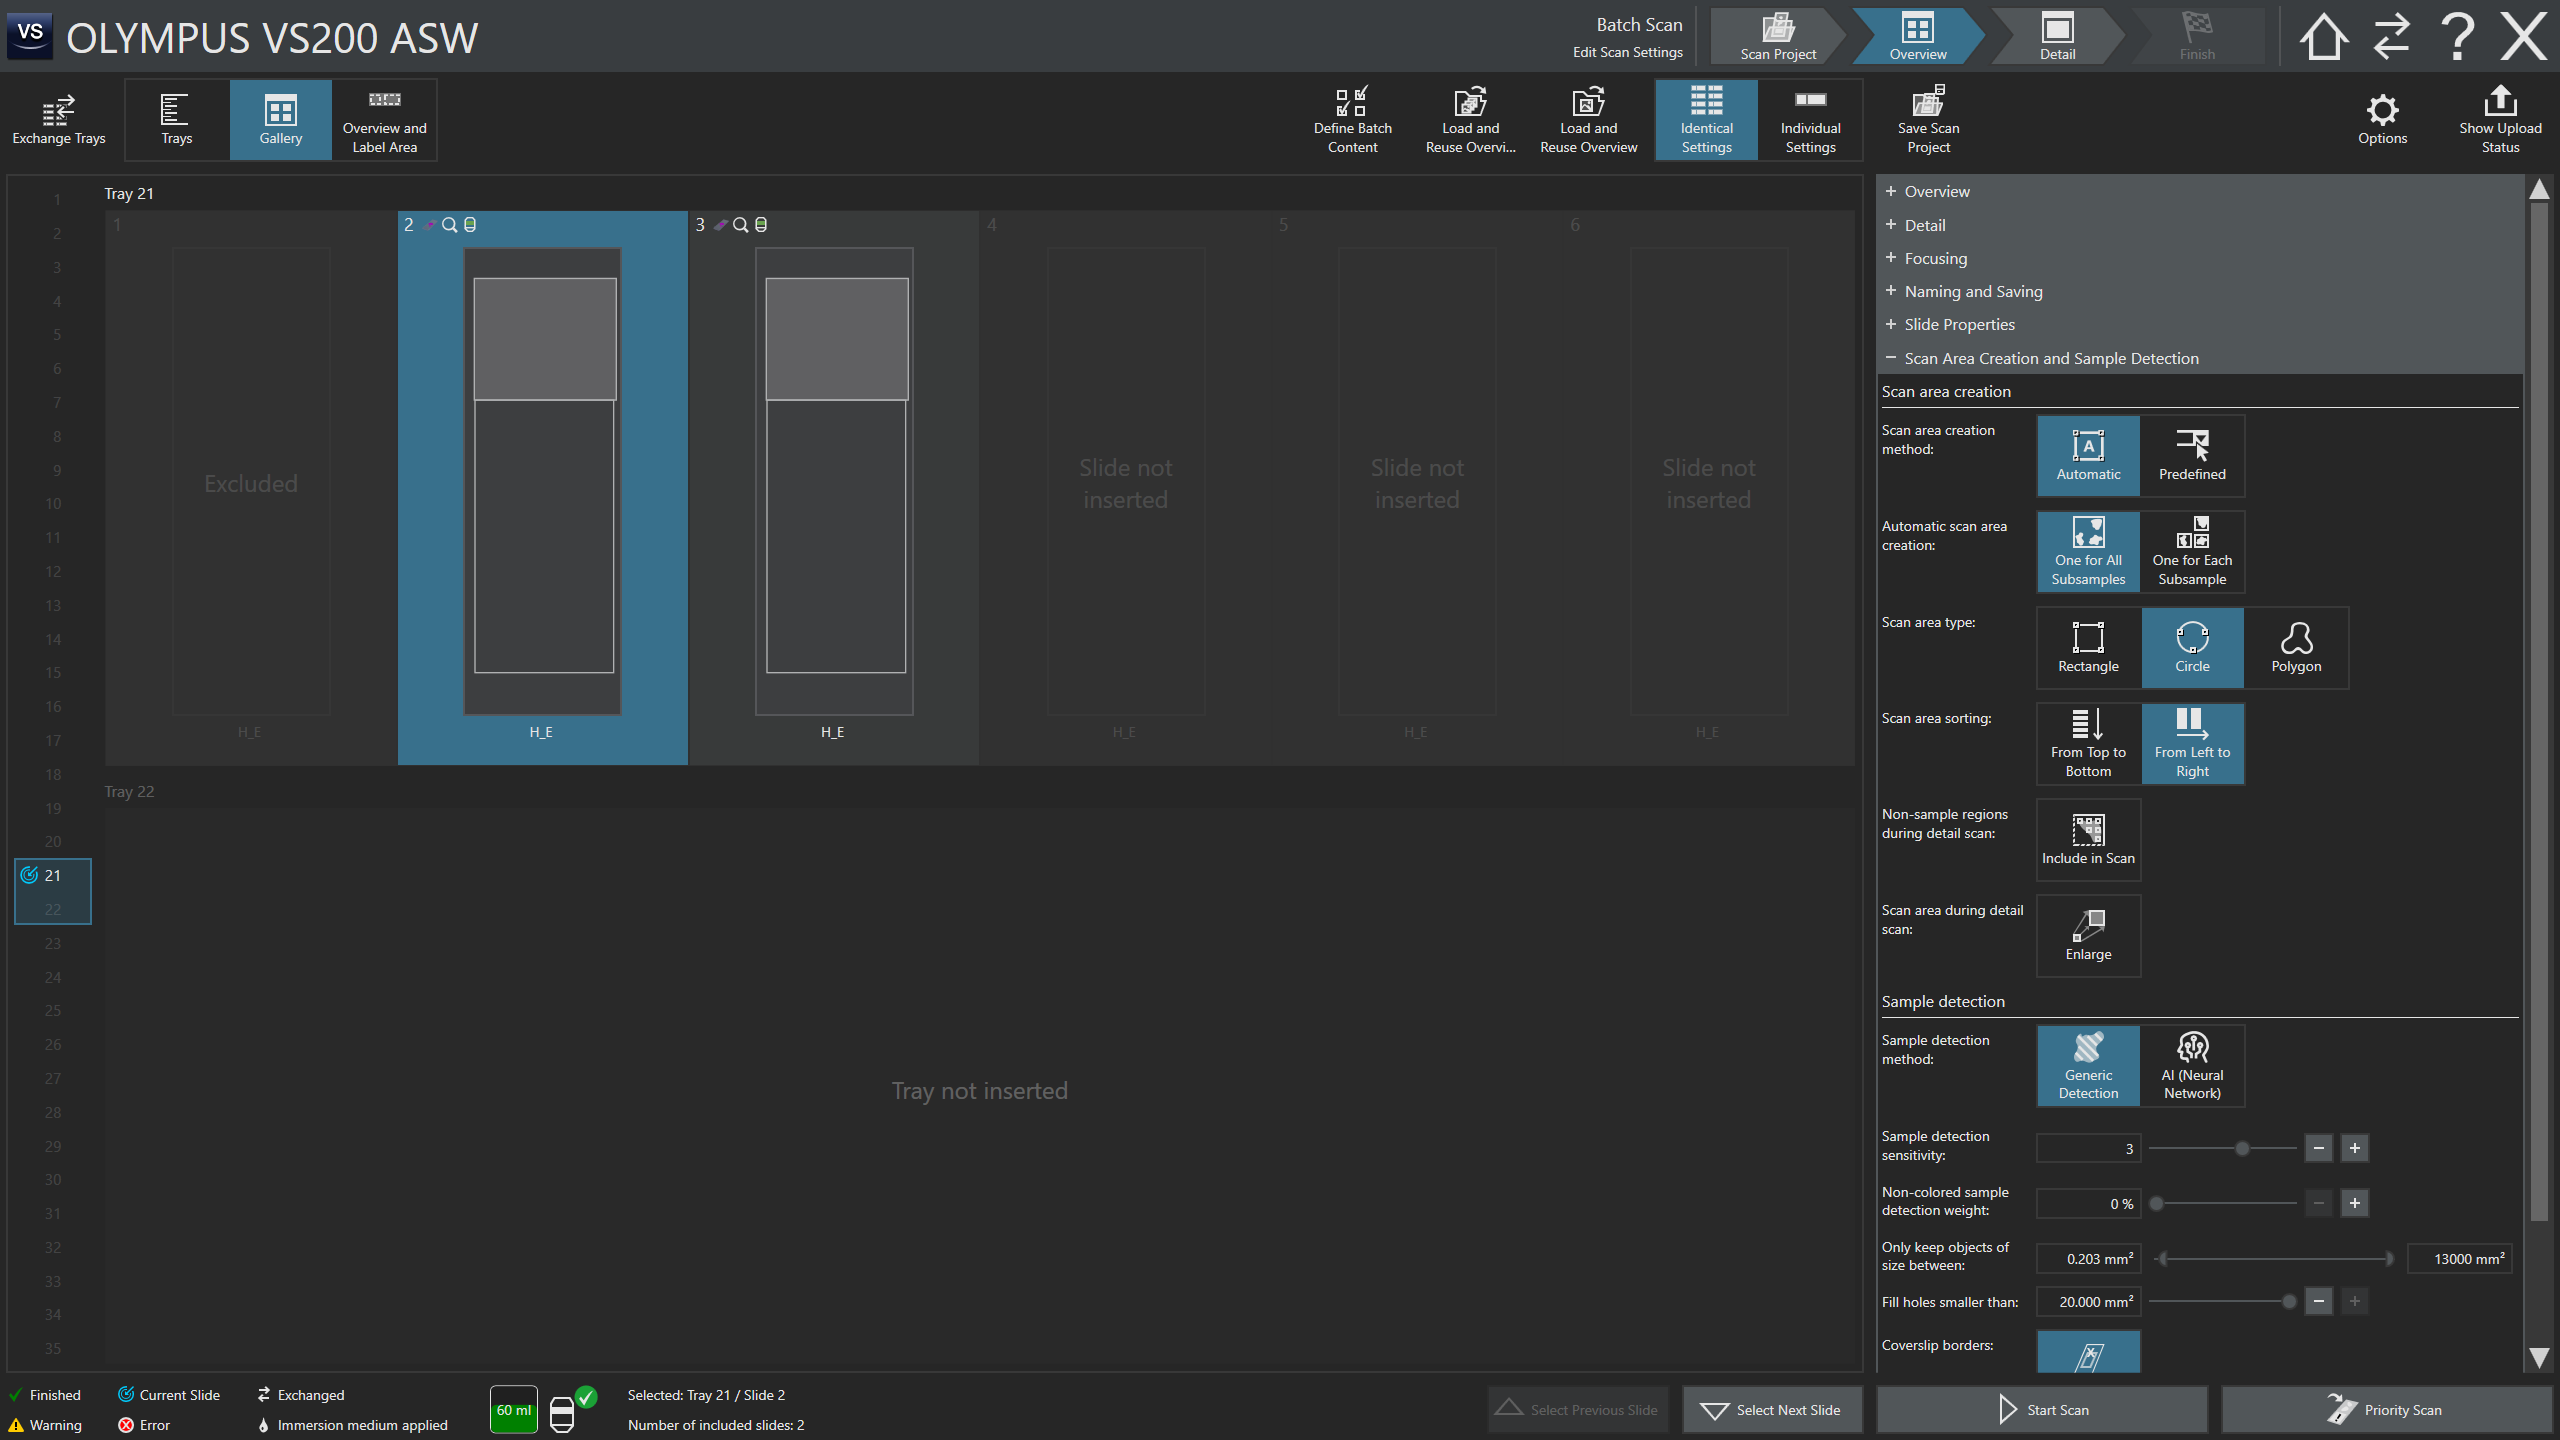Click Select Next Slide button
Viewport: 2560px width, 1440px height.
pos(1772,1410)
